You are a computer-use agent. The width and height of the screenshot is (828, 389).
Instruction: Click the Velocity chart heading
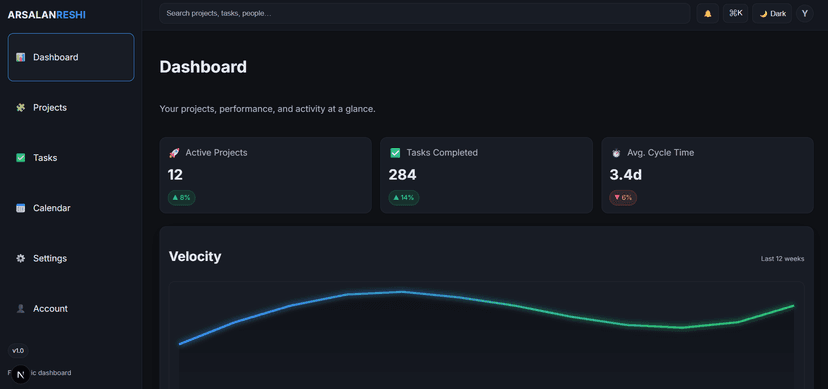click(x=195, y=257)
